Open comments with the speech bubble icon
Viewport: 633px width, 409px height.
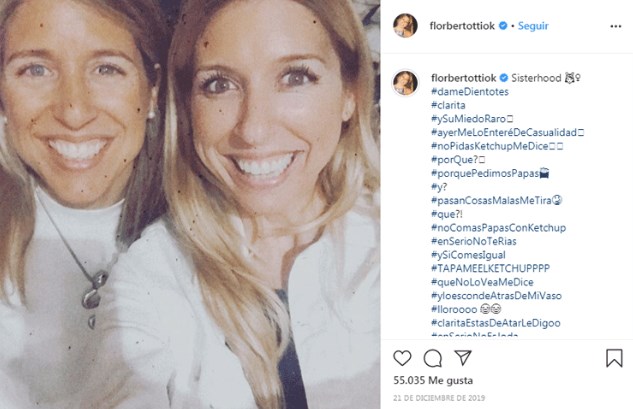tap(433, 358)
